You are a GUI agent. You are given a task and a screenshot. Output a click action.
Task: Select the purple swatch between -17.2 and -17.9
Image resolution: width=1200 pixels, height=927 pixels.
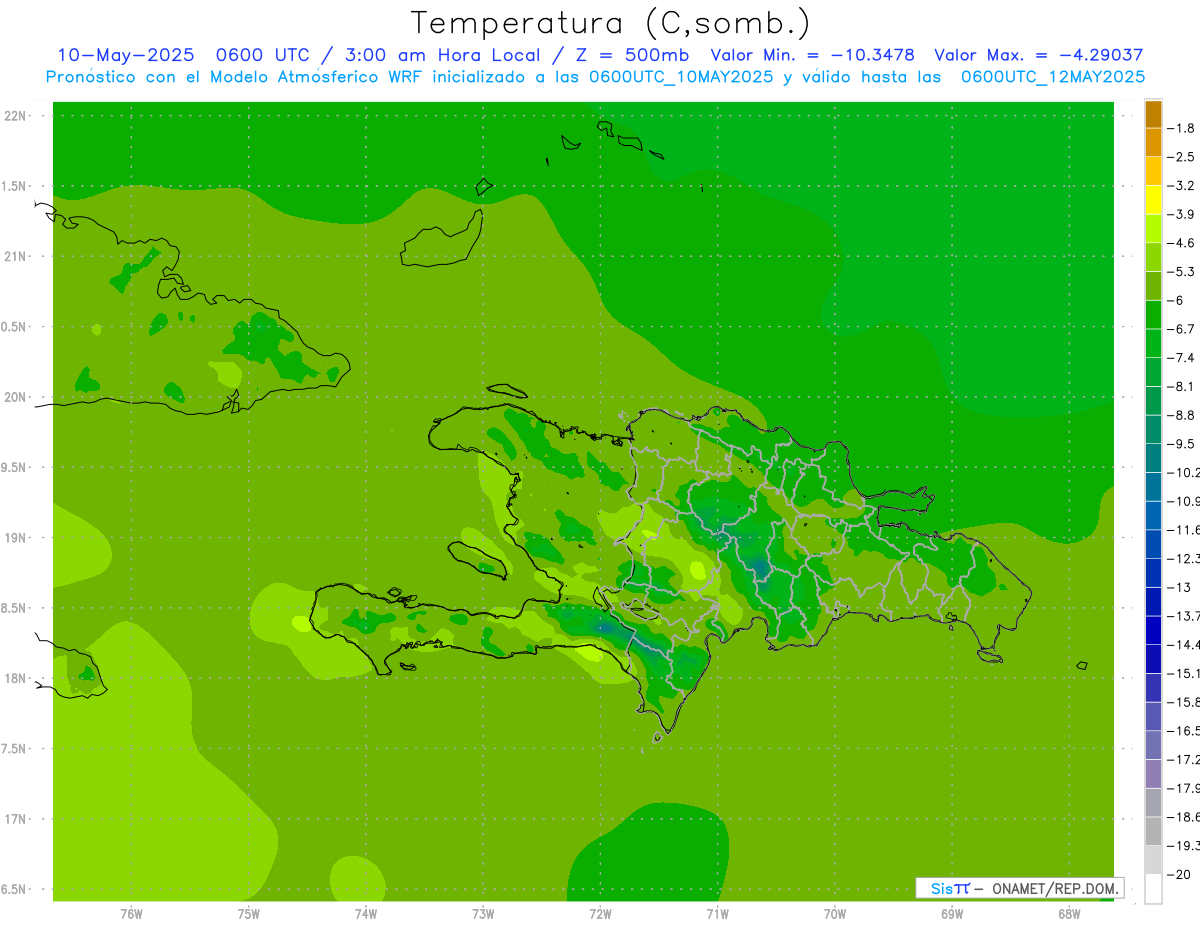(x=1153, y=773)
